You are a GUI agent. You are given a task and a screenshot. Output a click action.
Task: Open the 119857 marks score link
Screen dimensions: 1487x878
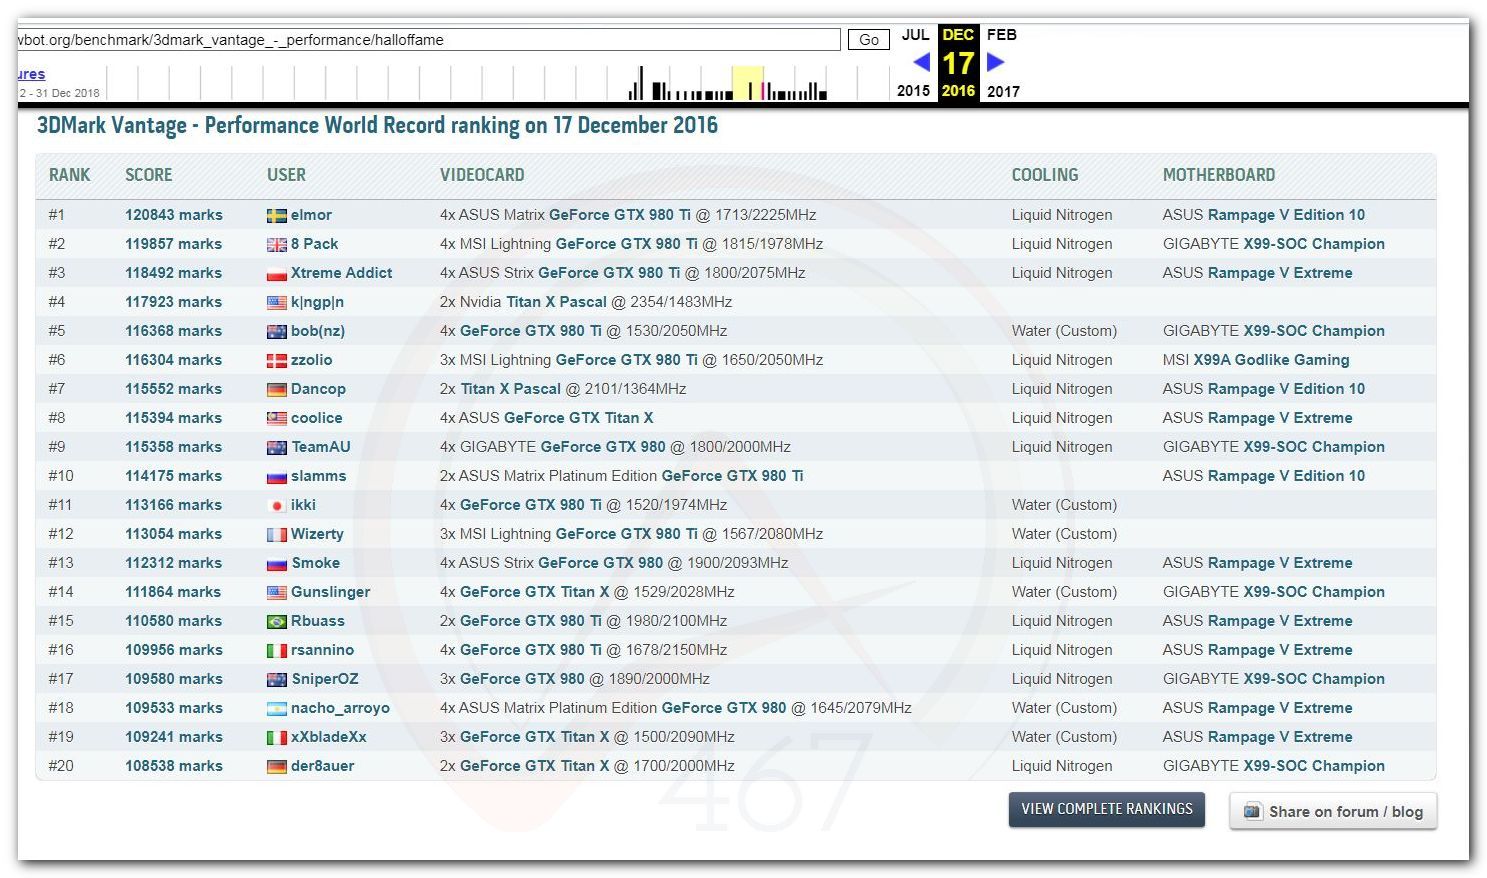click(x=174, y=244)
